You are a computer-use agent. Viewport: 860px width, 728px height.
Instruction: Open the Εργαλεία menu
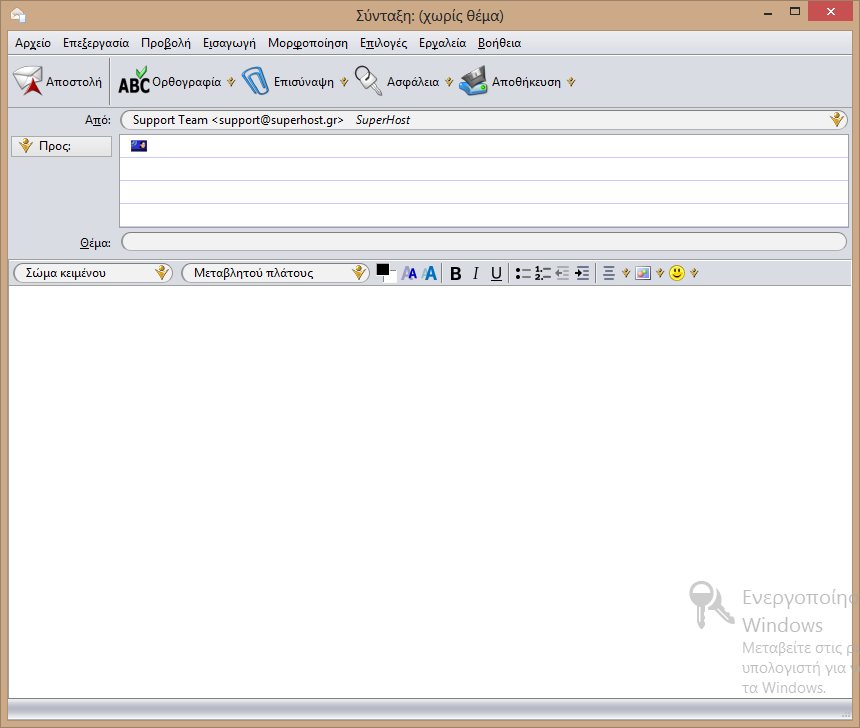coord(442,43)
